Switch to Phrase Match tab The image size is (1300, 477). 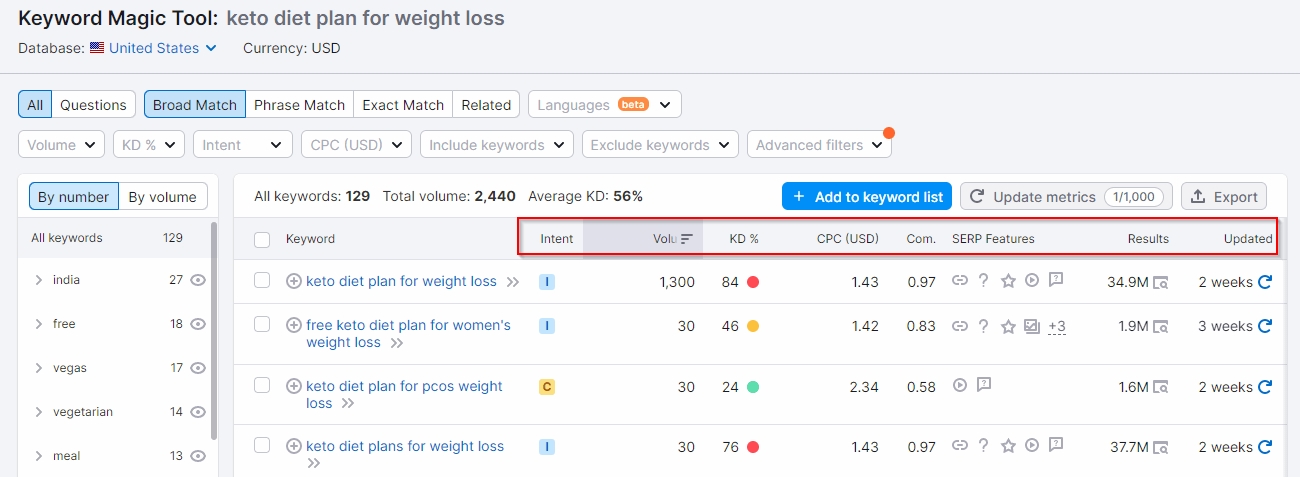[x=299, y=104]
